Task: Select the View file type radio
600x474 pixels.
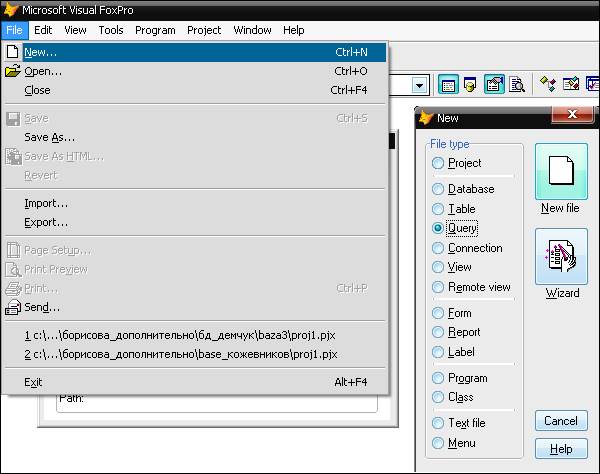Action: (x=438, y=267)
